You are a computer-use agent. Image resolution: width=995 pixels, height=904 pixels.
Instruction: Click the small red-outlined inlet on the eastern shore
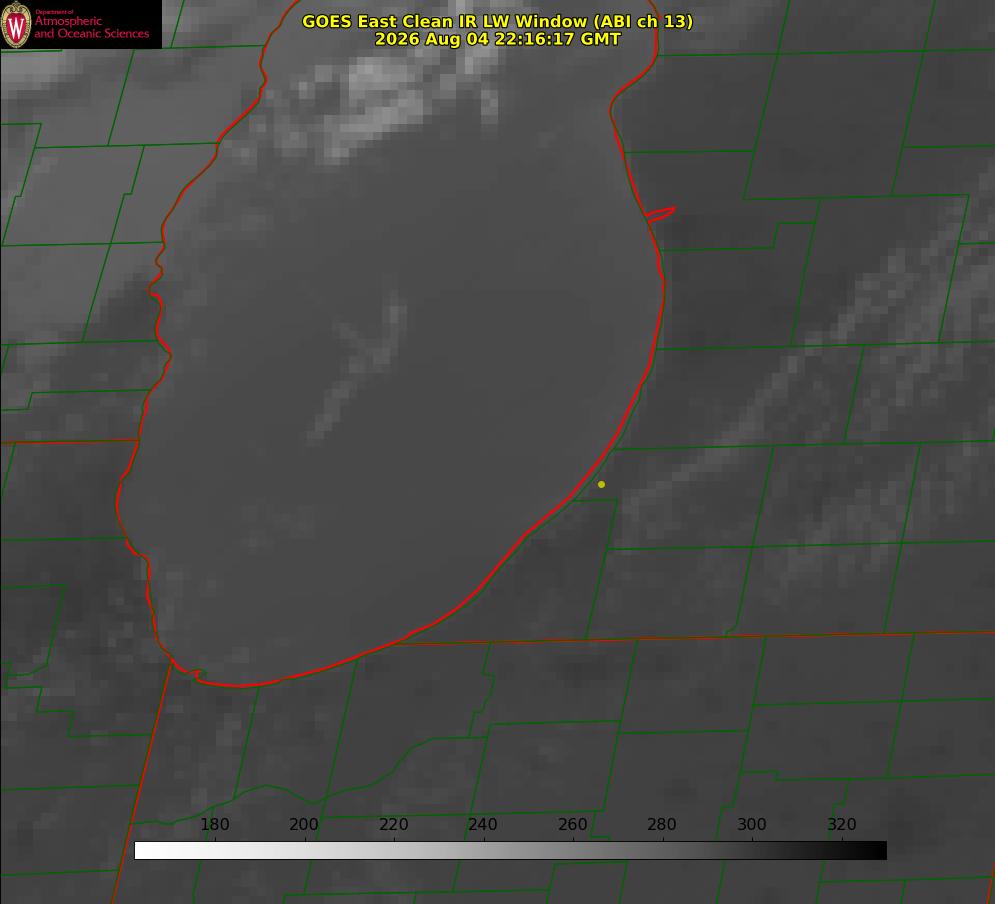pos(660,214)
